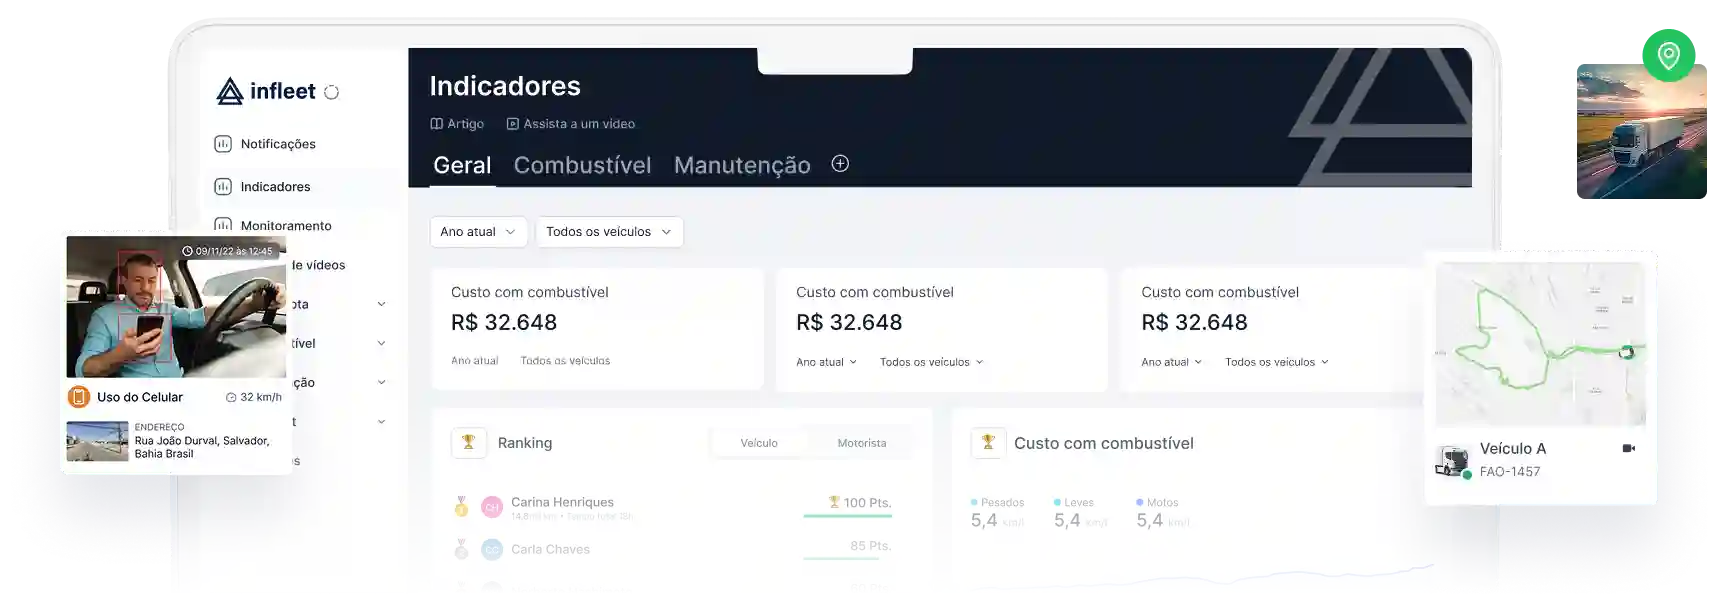The height and width of the screenshot is (606, 1718).
Task: Click the Notificações sidebar icon
Action: pos(223,144)
